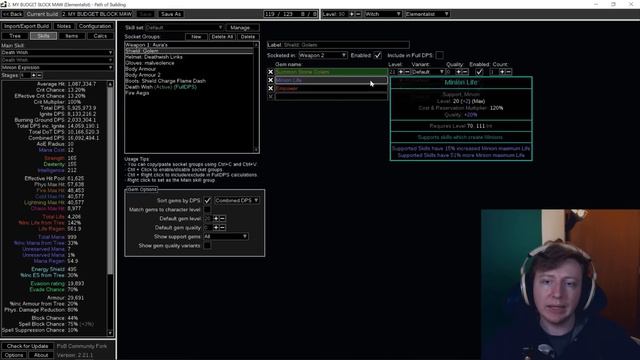
Task: Open the Main Skill Death Wish dropdown
Action: [57, 53]
